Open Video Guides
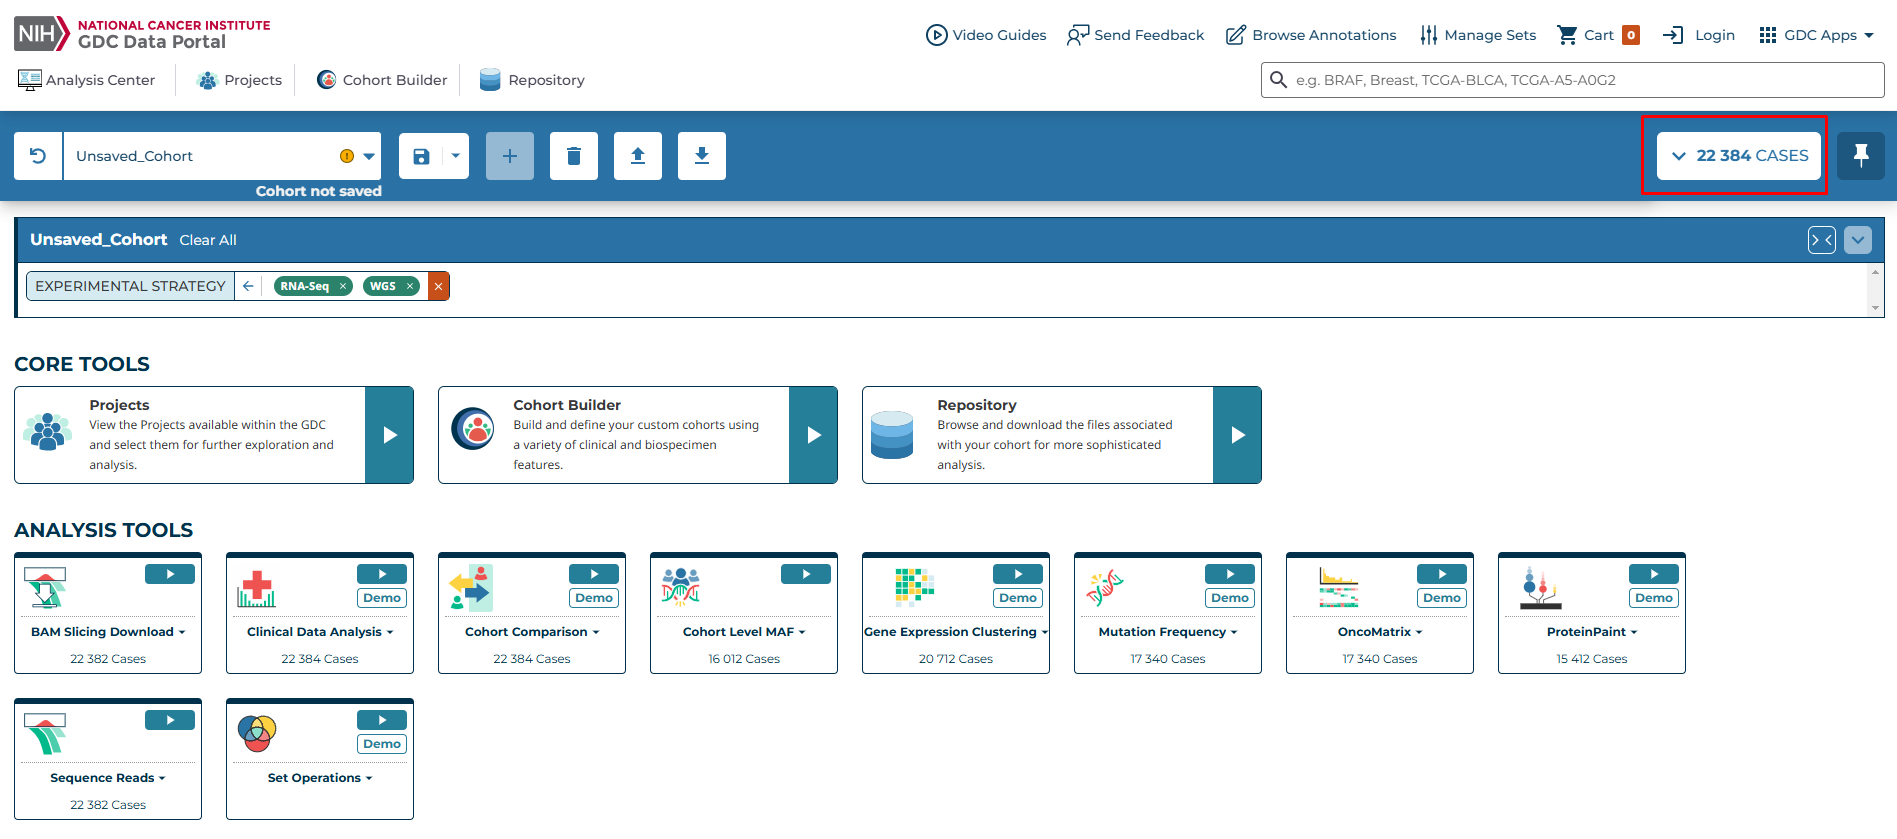 986,35
